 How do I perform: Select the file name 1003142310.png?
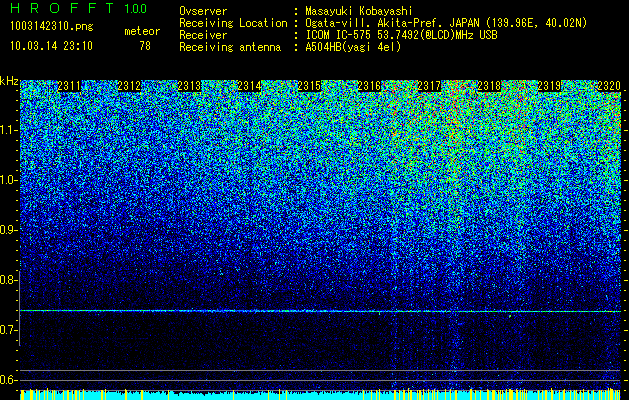click(x=52, y=26)
